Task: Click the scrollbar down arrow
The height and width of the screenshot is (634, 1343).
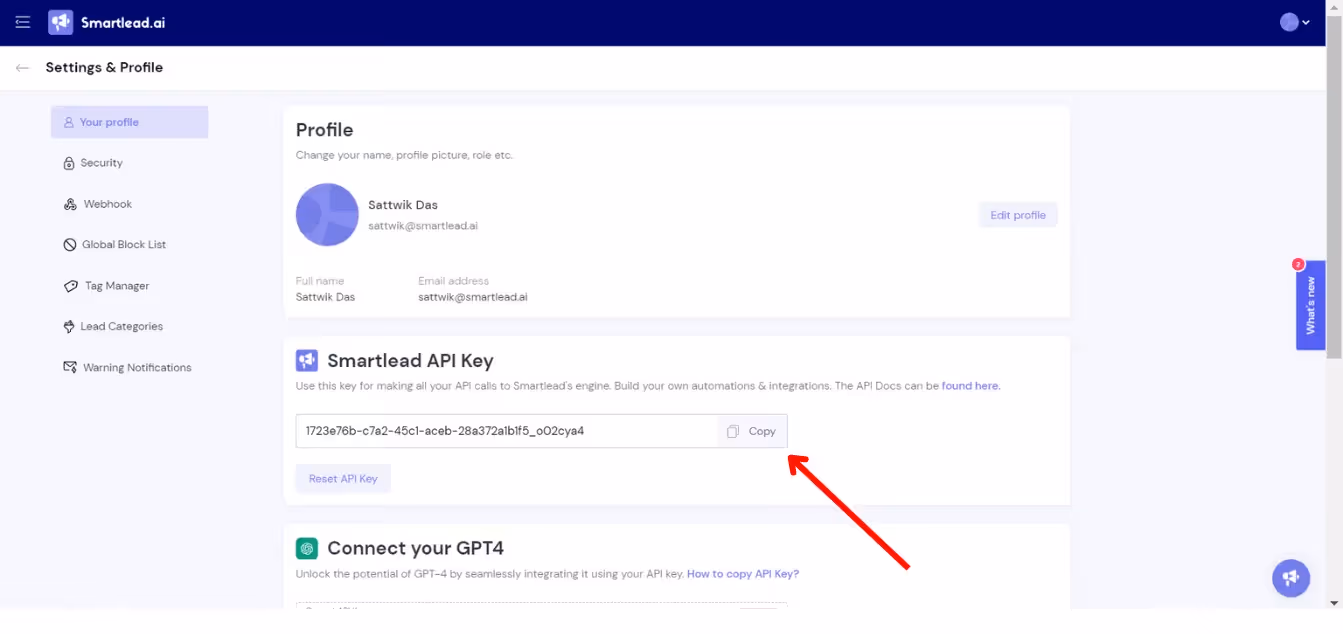Action: click(x=1335, y=603)
